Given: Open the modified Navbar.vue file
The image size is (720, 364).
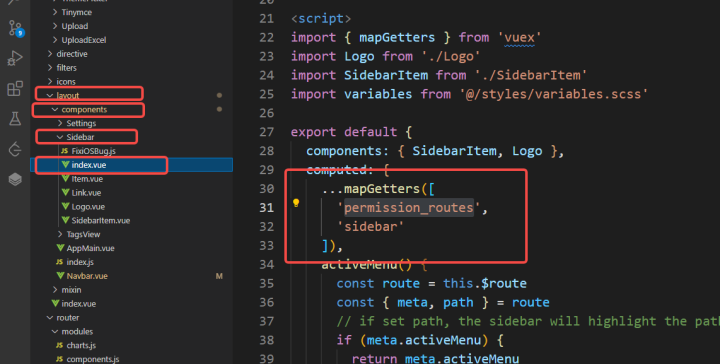Looking at the screenshot, I should pyautogui.click(x=87, y=276).
